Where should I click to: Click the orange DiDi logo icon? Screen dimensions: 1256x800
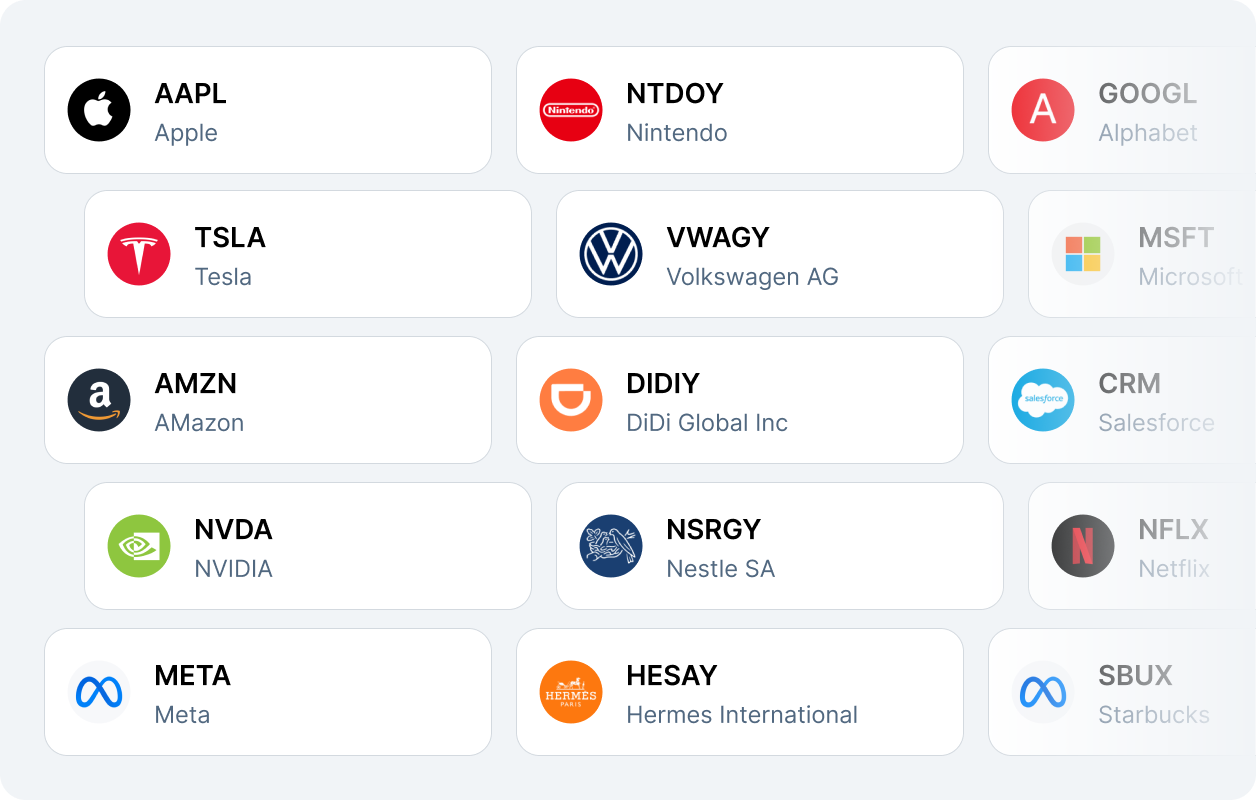[x=571, y=400]
